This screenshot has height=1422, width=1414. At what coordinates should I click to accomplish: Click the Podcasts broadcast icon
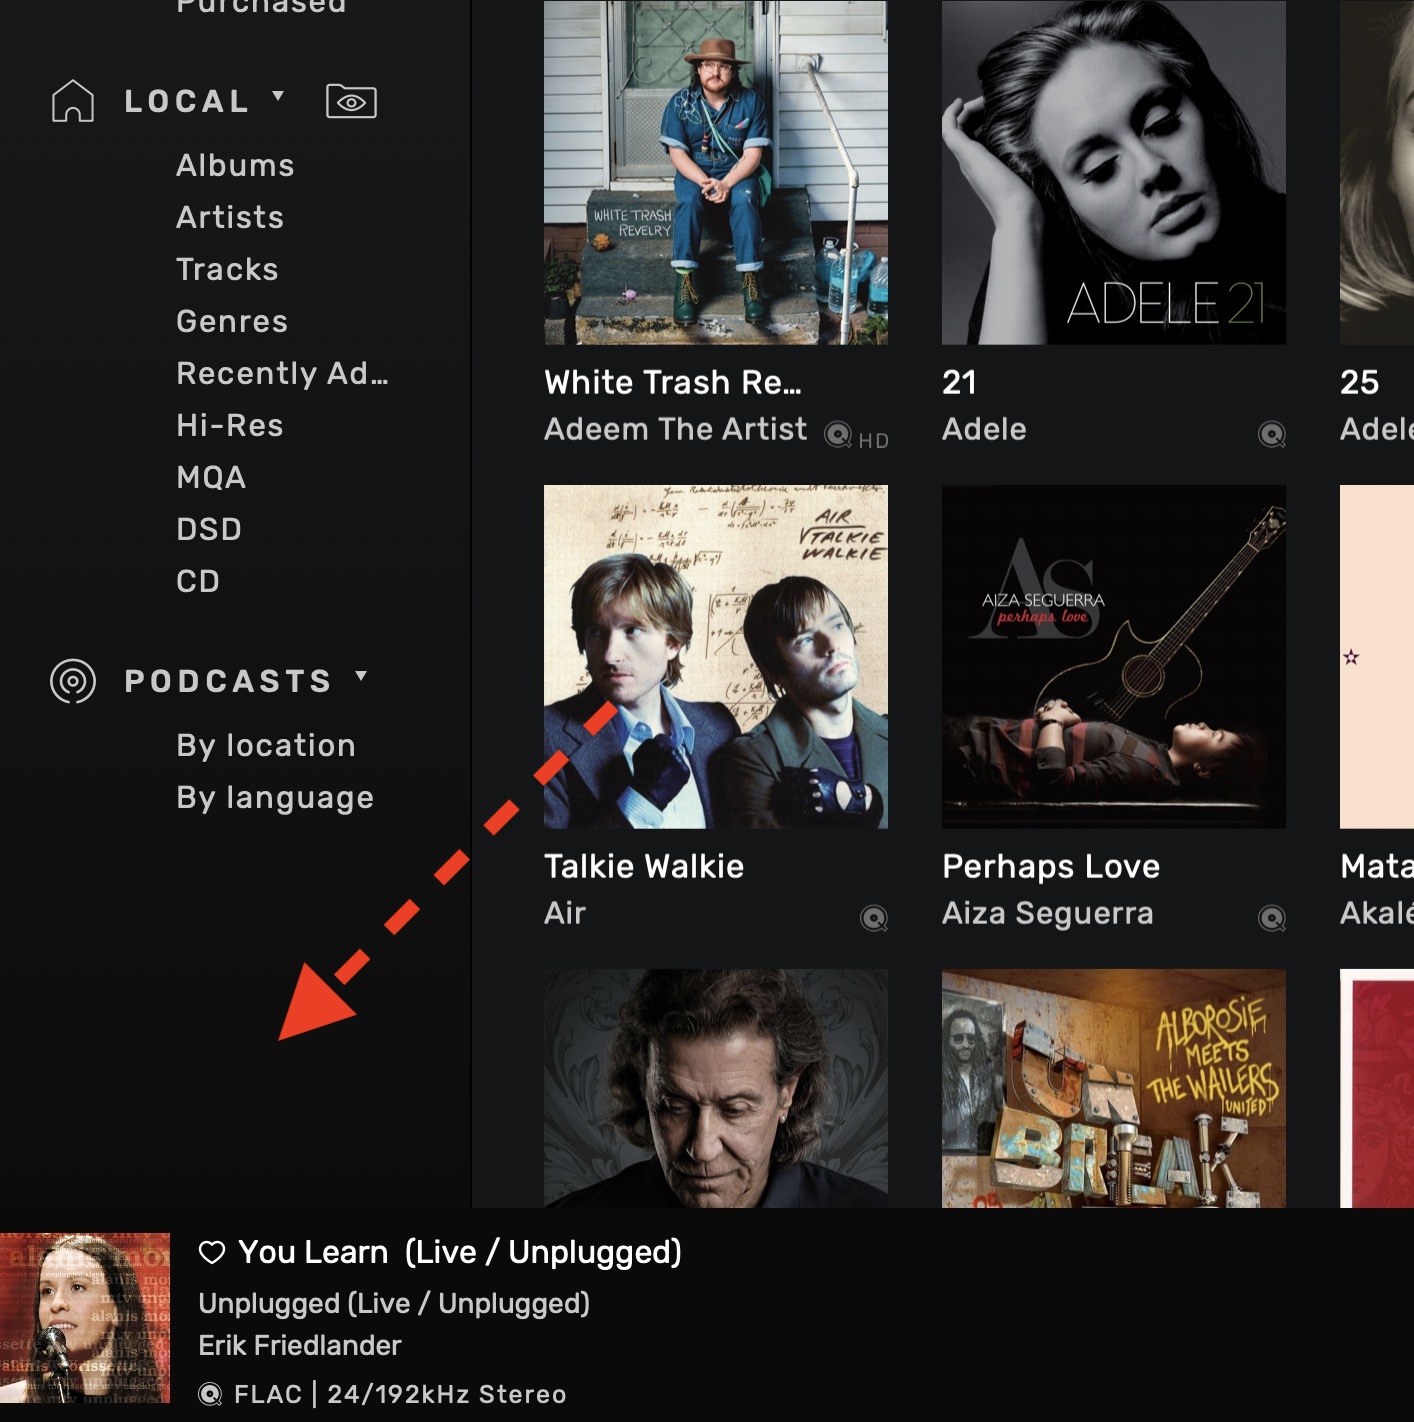(x=73, y=681)
